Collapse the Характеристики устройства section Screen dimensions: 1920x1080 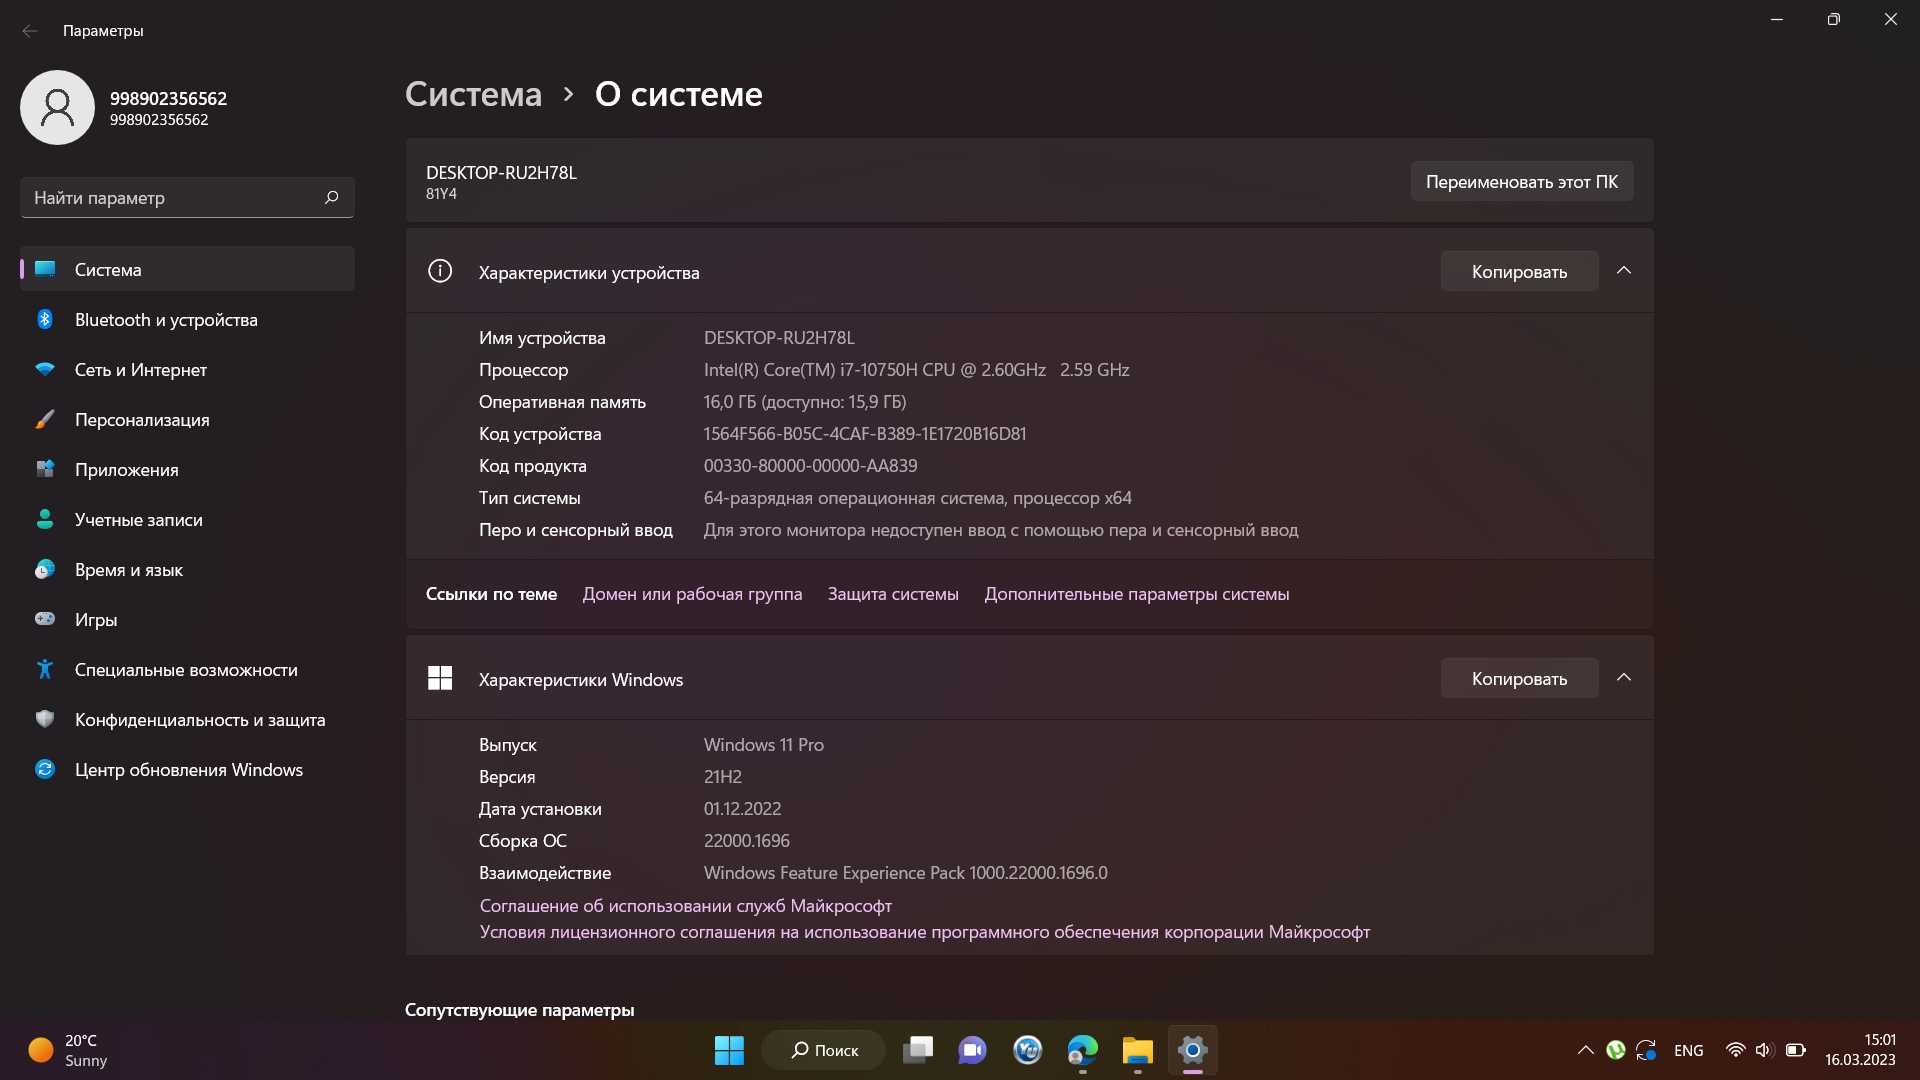click(1624, 271)
